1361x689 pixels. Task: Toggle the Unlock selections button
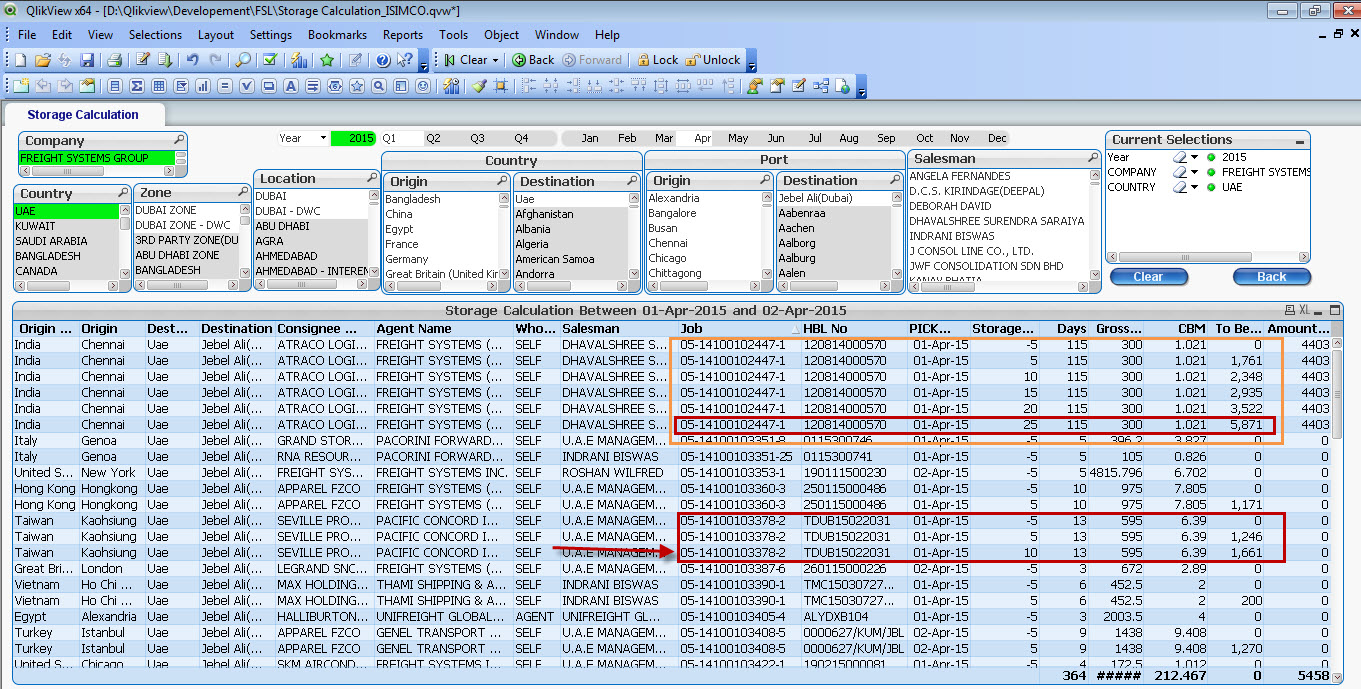pyautogui.click(x=712, y=60)
